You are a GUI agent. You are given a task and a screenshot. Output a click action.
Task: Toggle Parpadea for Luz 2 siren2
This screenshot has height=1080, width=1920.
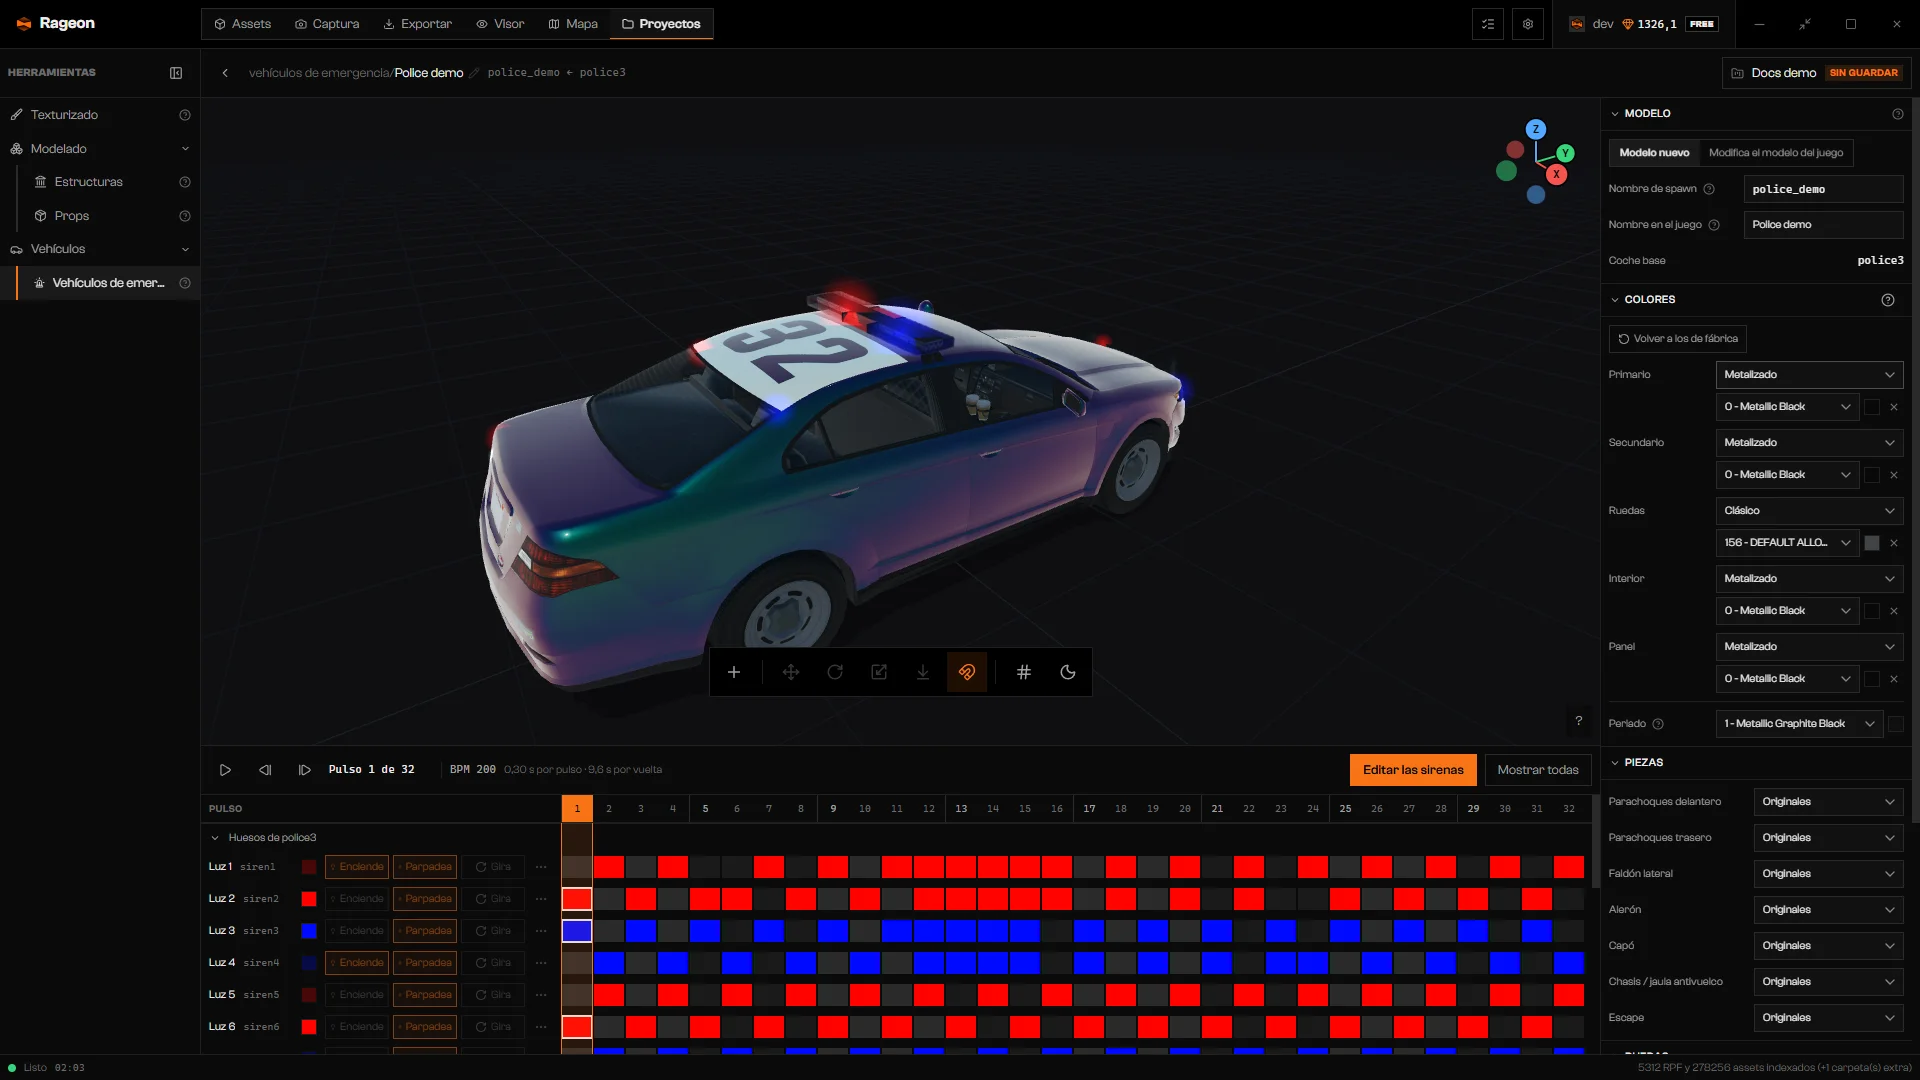(425, 899)
